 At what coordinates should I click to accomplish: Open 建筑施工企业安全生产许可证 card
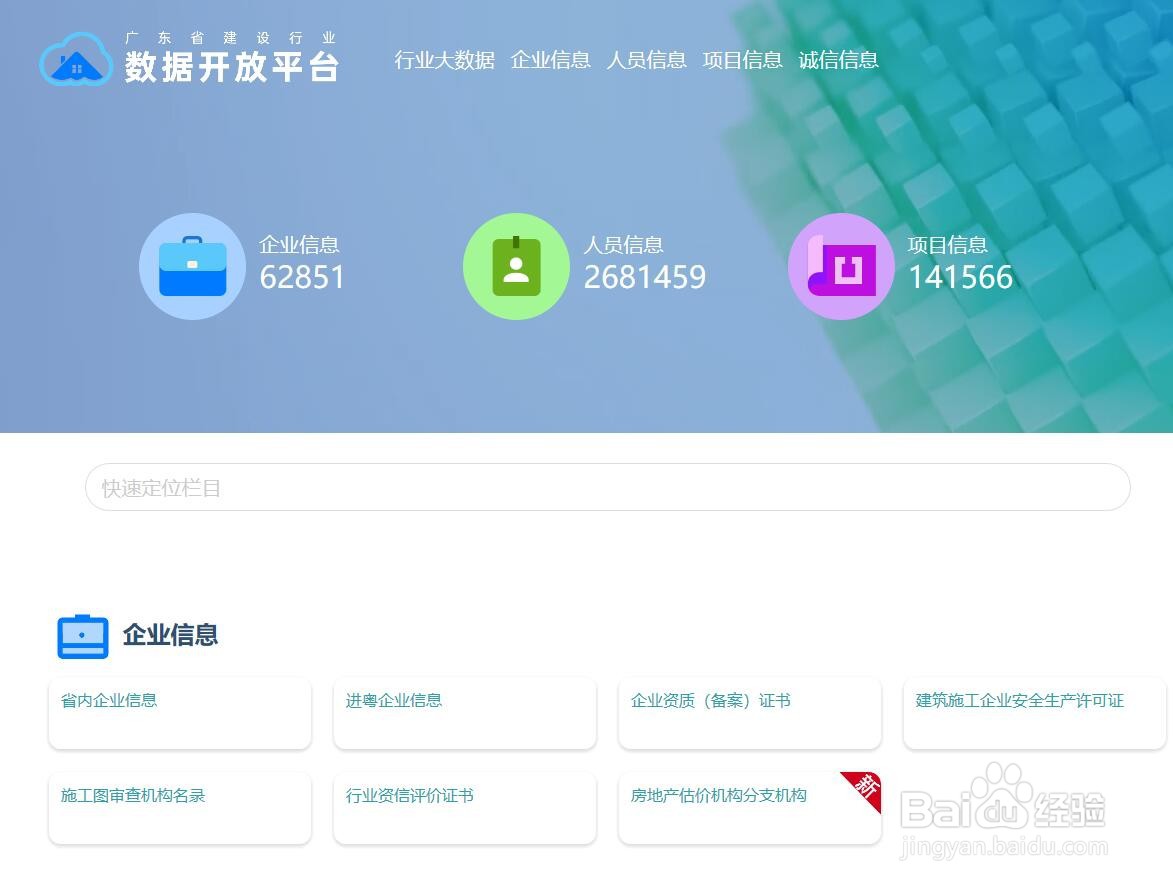coord(1034,713)
